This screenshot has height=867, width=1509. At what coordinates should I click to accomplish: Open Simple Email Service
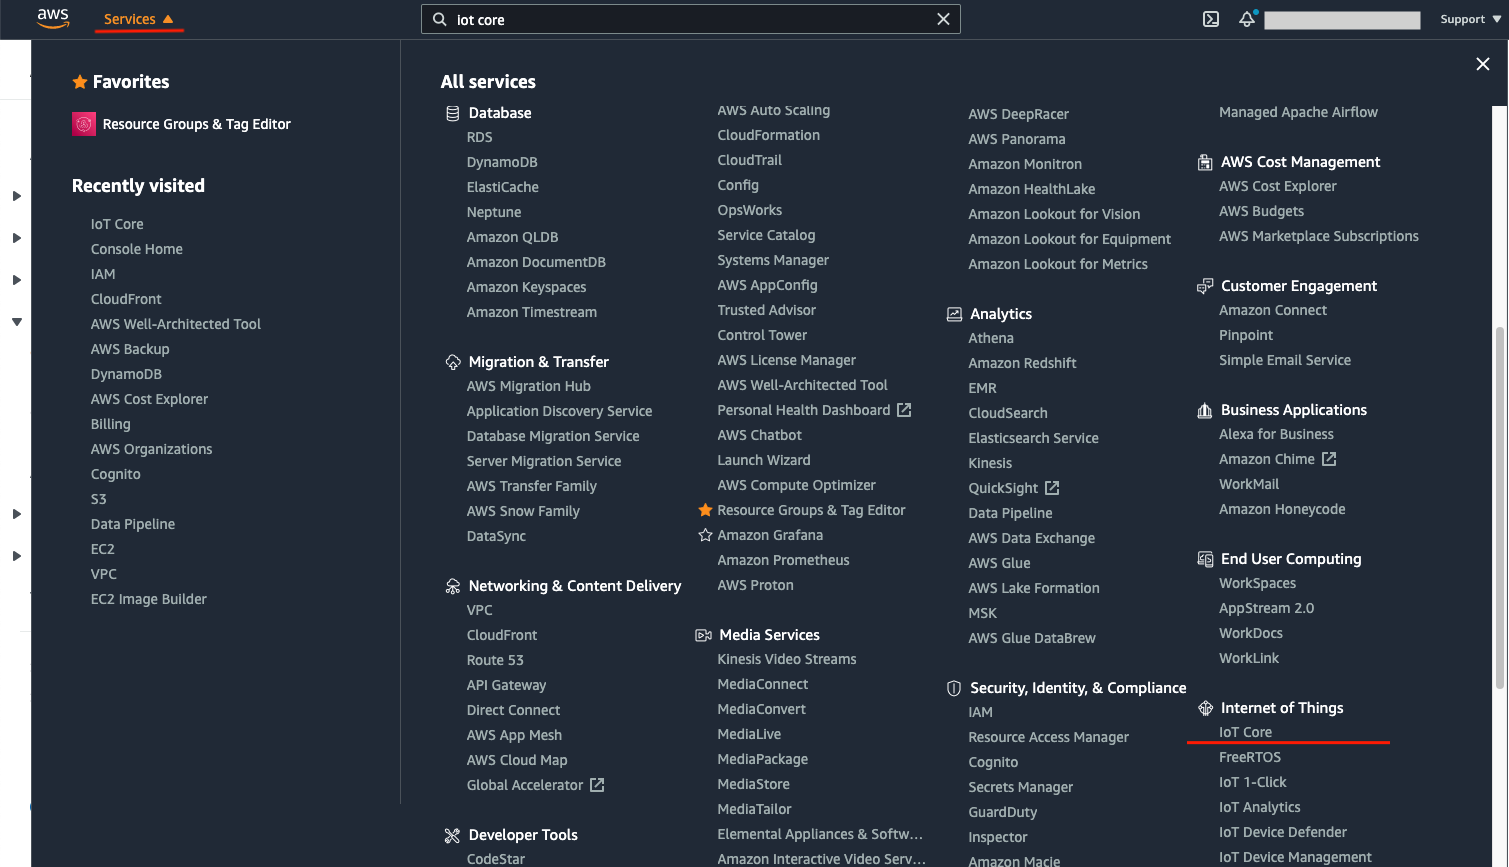coord(1285,360)
